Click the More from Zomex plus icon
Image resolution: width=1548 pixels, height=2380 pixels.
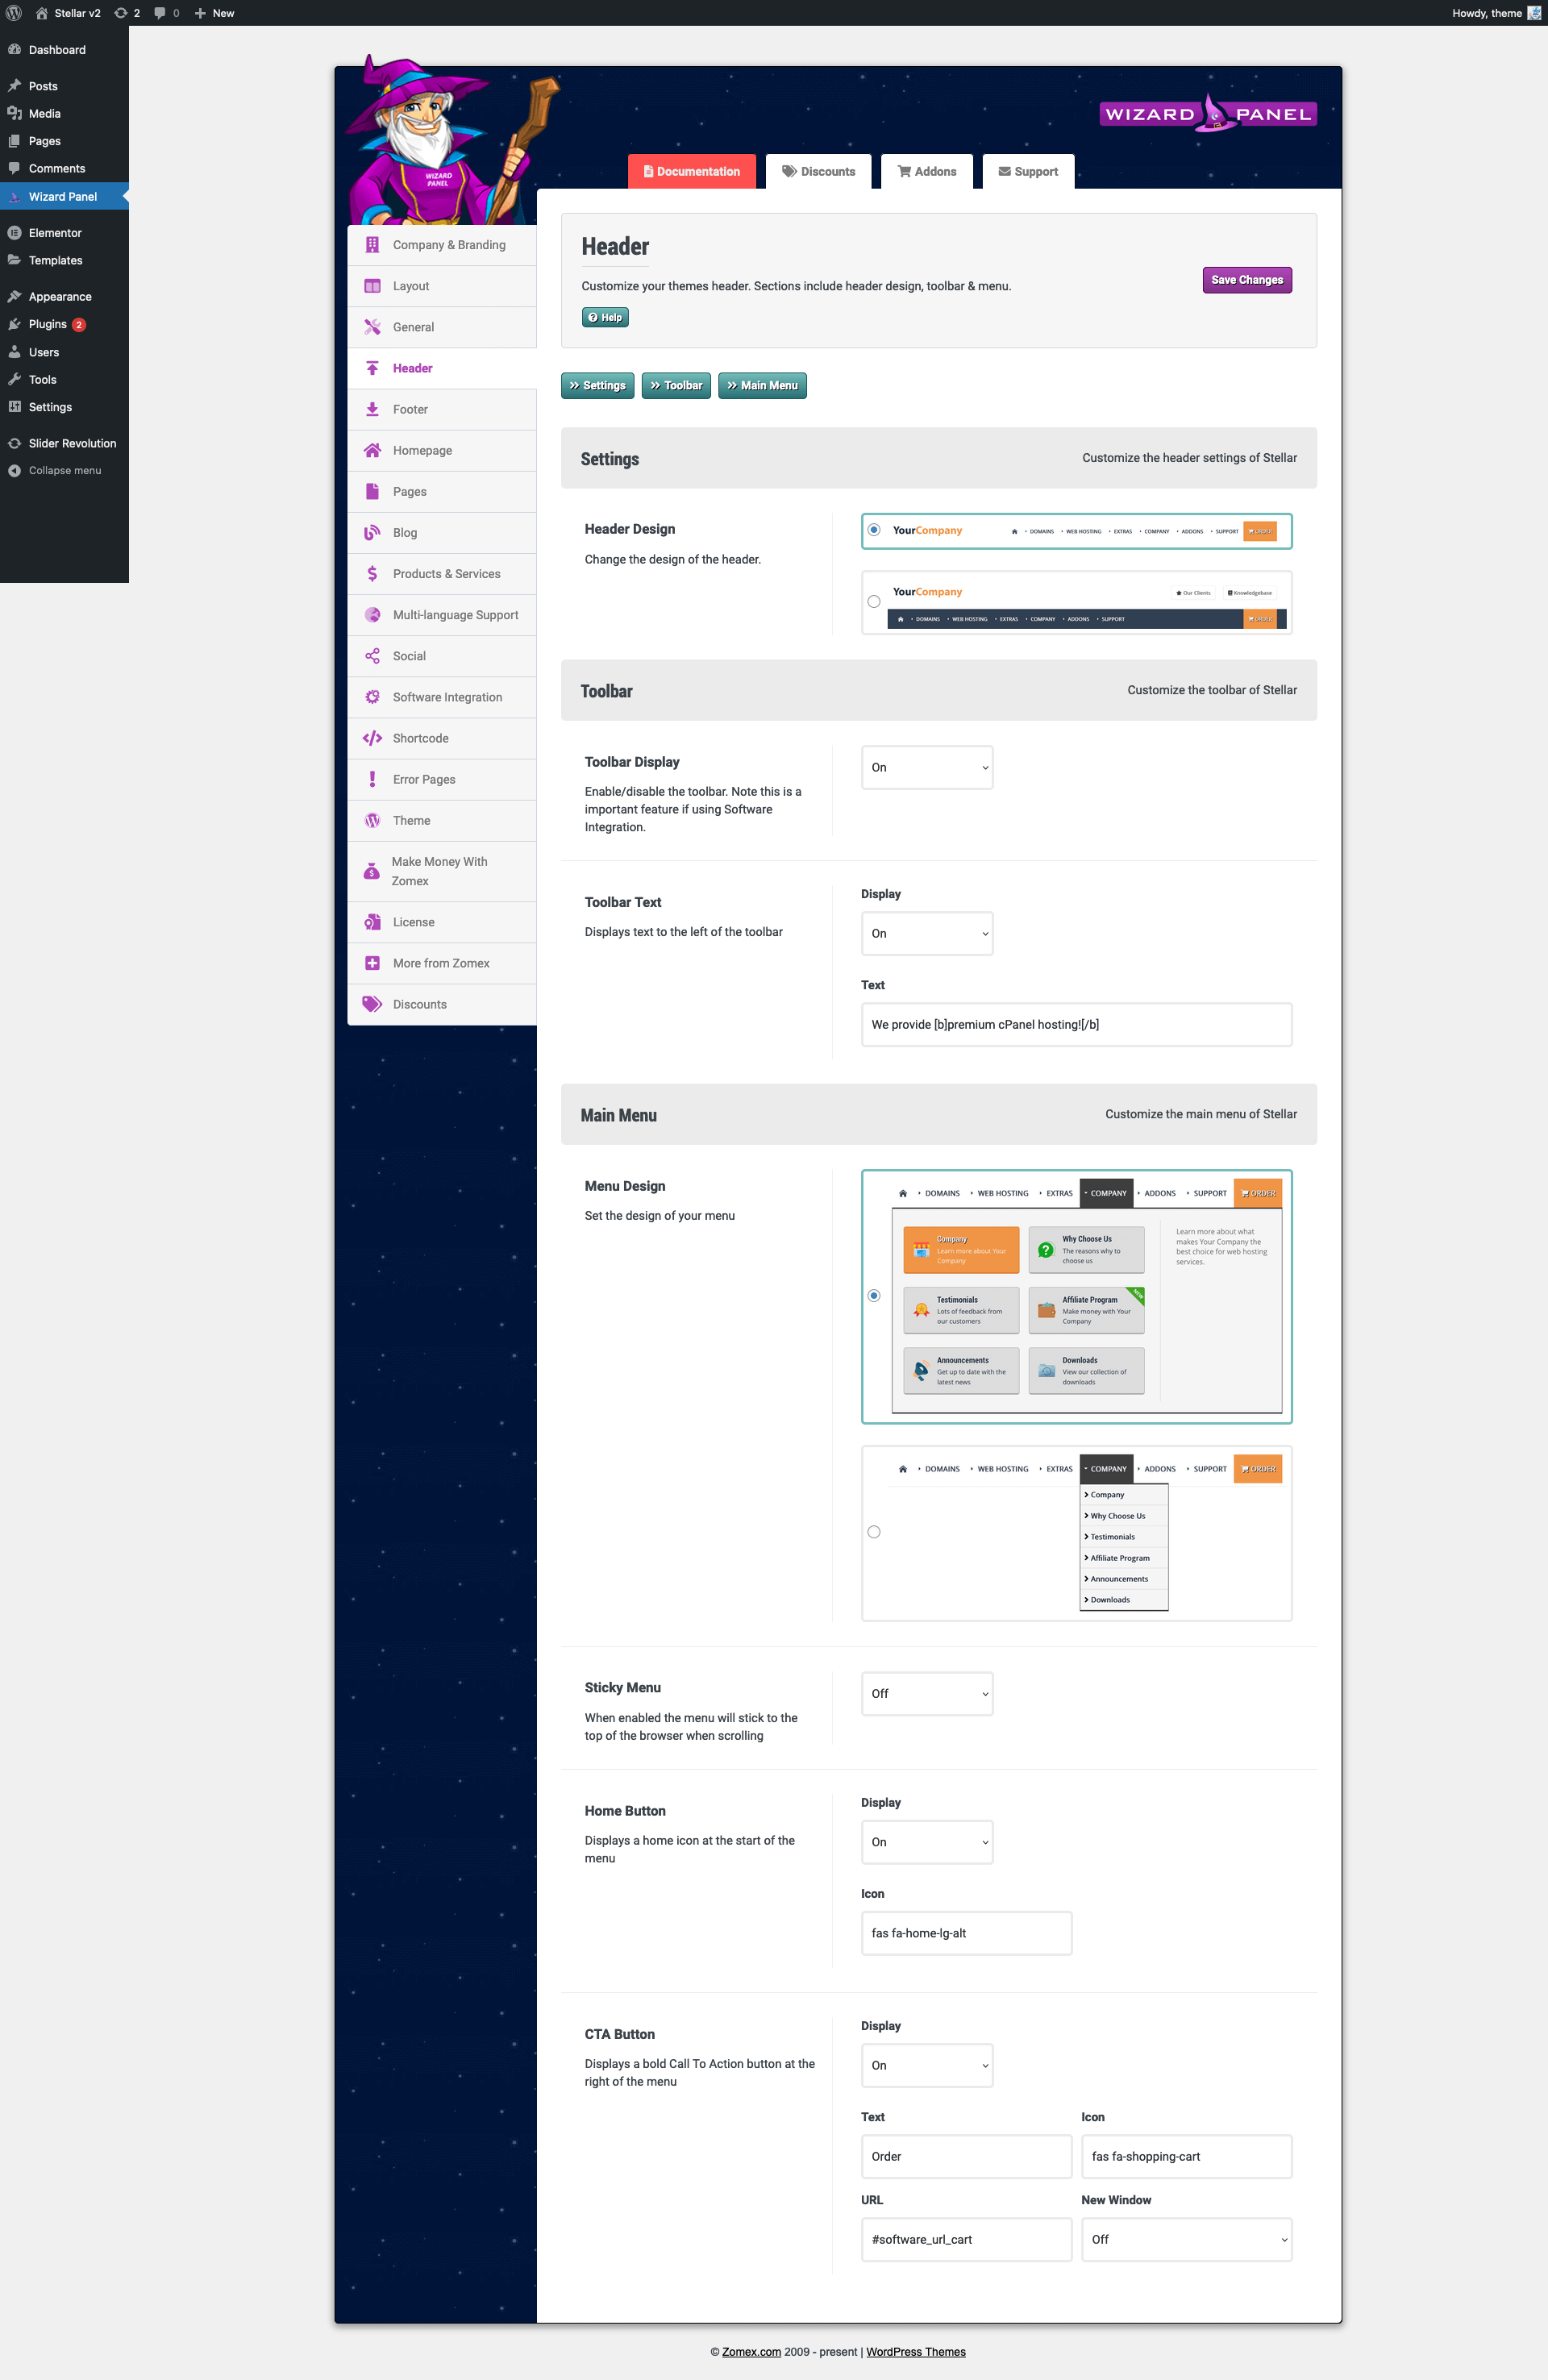tap(372, 963)
